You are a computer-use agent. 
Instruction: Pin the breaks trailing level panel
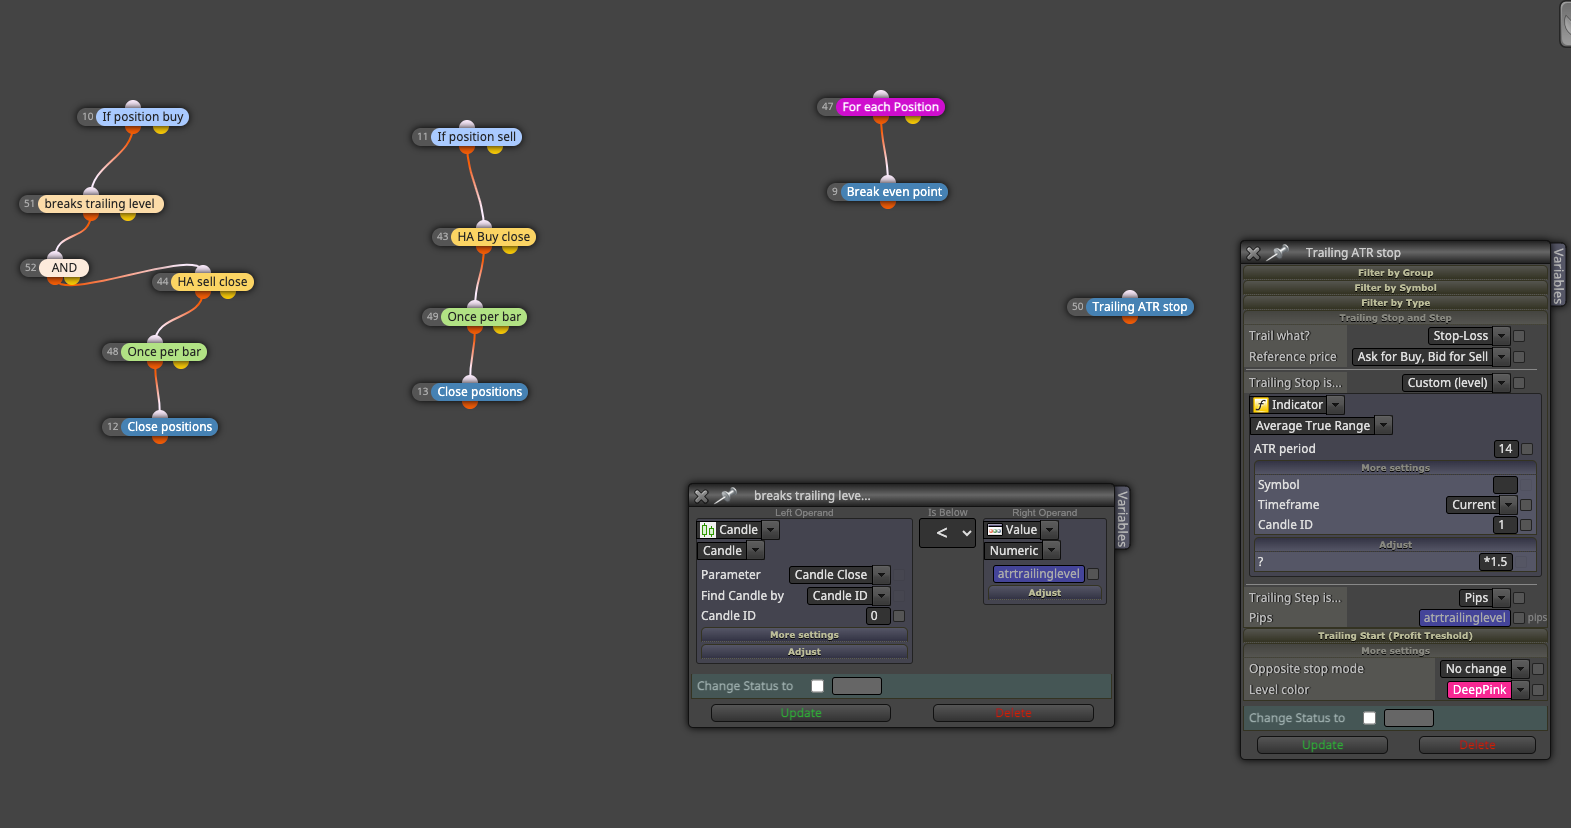[x=726, y=495]
